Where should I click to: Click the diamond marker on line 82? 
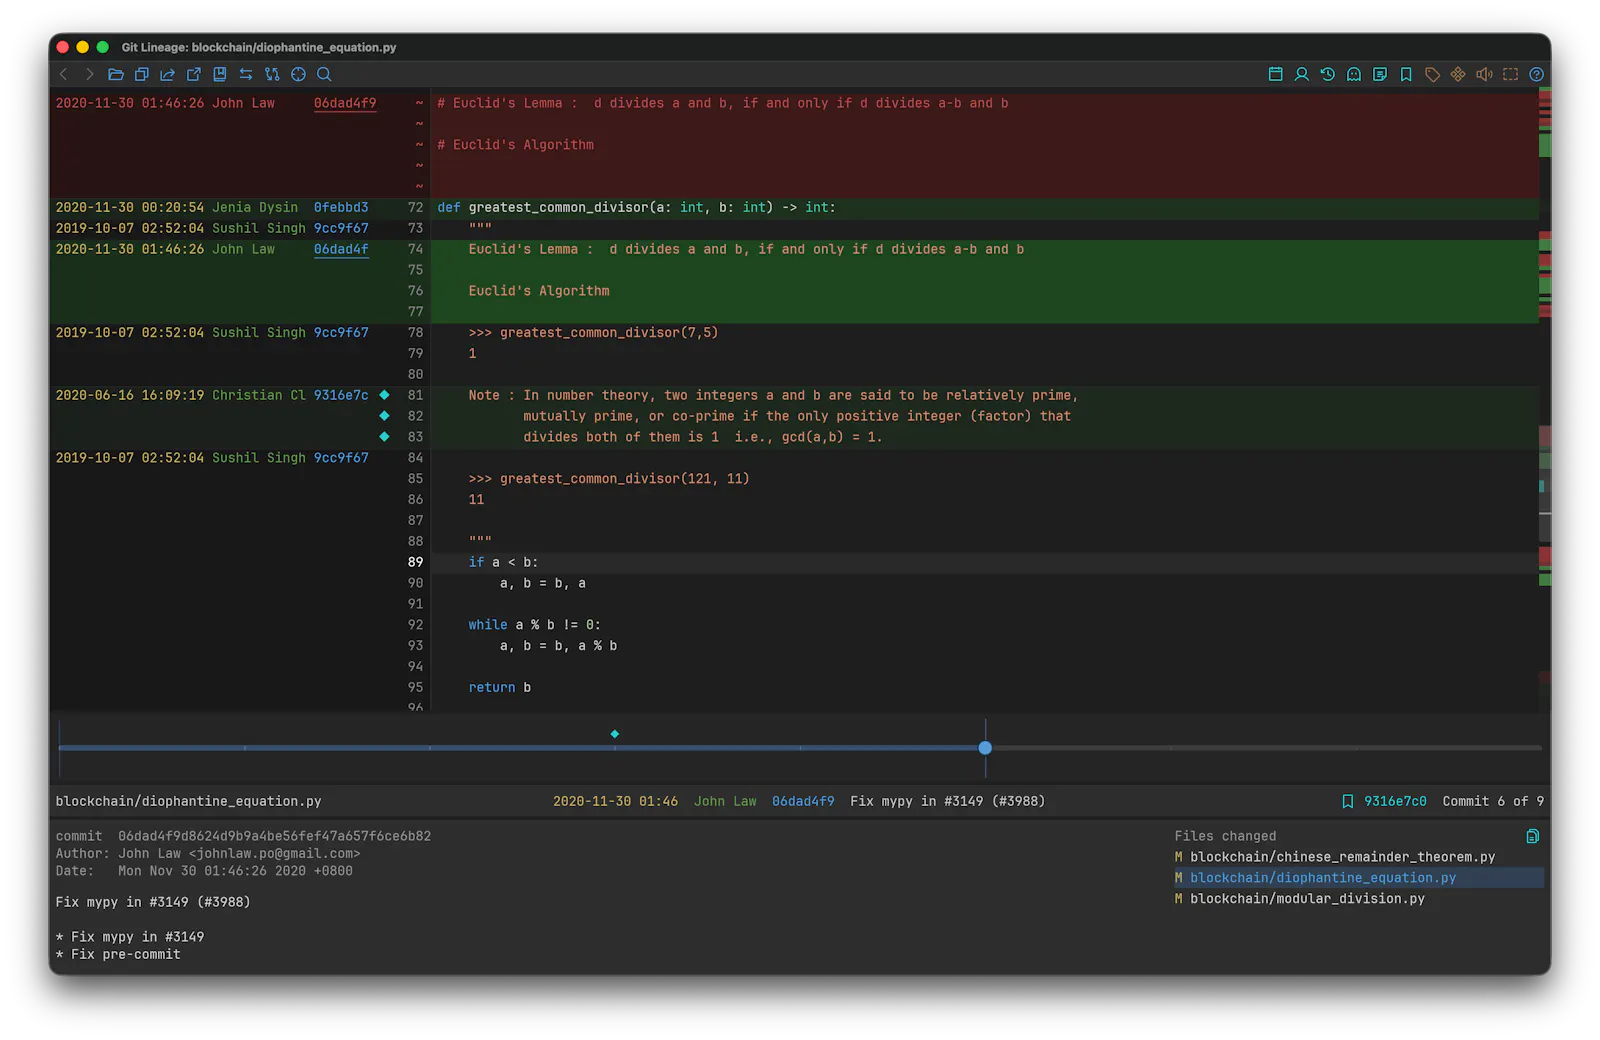point(384,416)
